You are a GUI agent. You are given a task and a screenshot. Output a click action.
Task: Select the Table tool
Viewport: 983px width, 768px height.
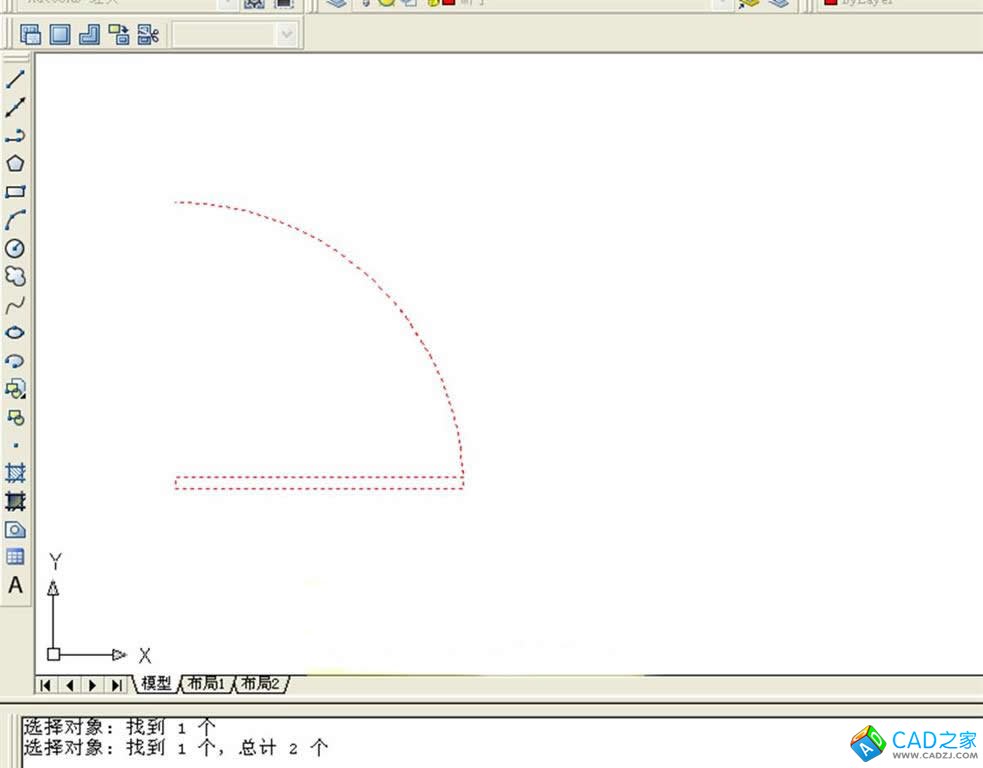[x=15, y=557]
